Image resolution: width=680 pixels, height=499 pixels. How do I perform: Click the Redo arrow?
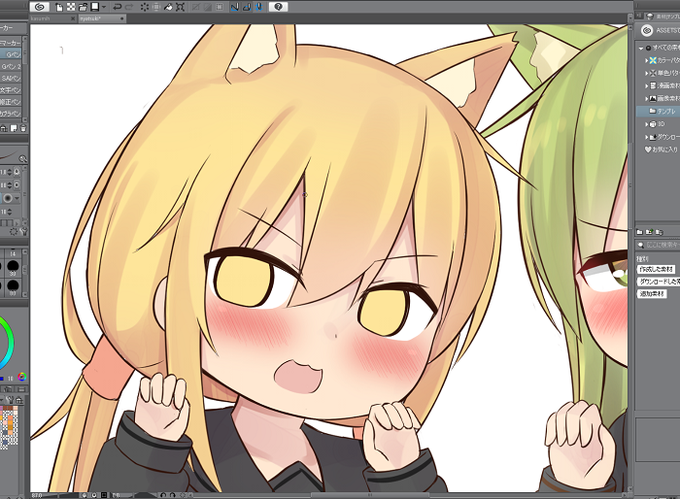pos(129,7)
